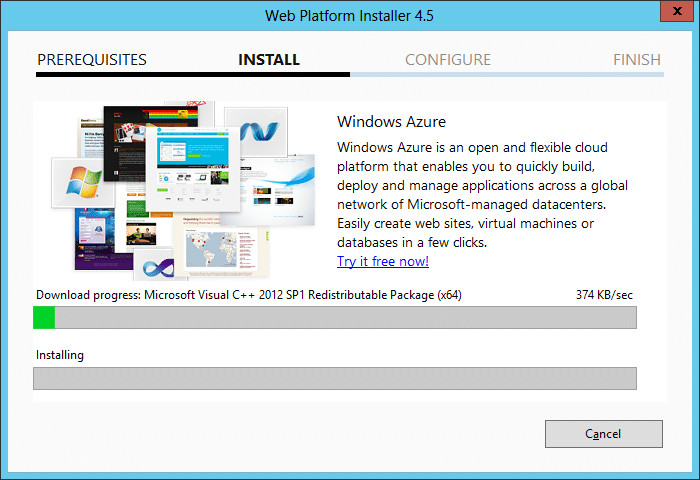Click the Windows flag logo thumbnail

pos(83,182)
